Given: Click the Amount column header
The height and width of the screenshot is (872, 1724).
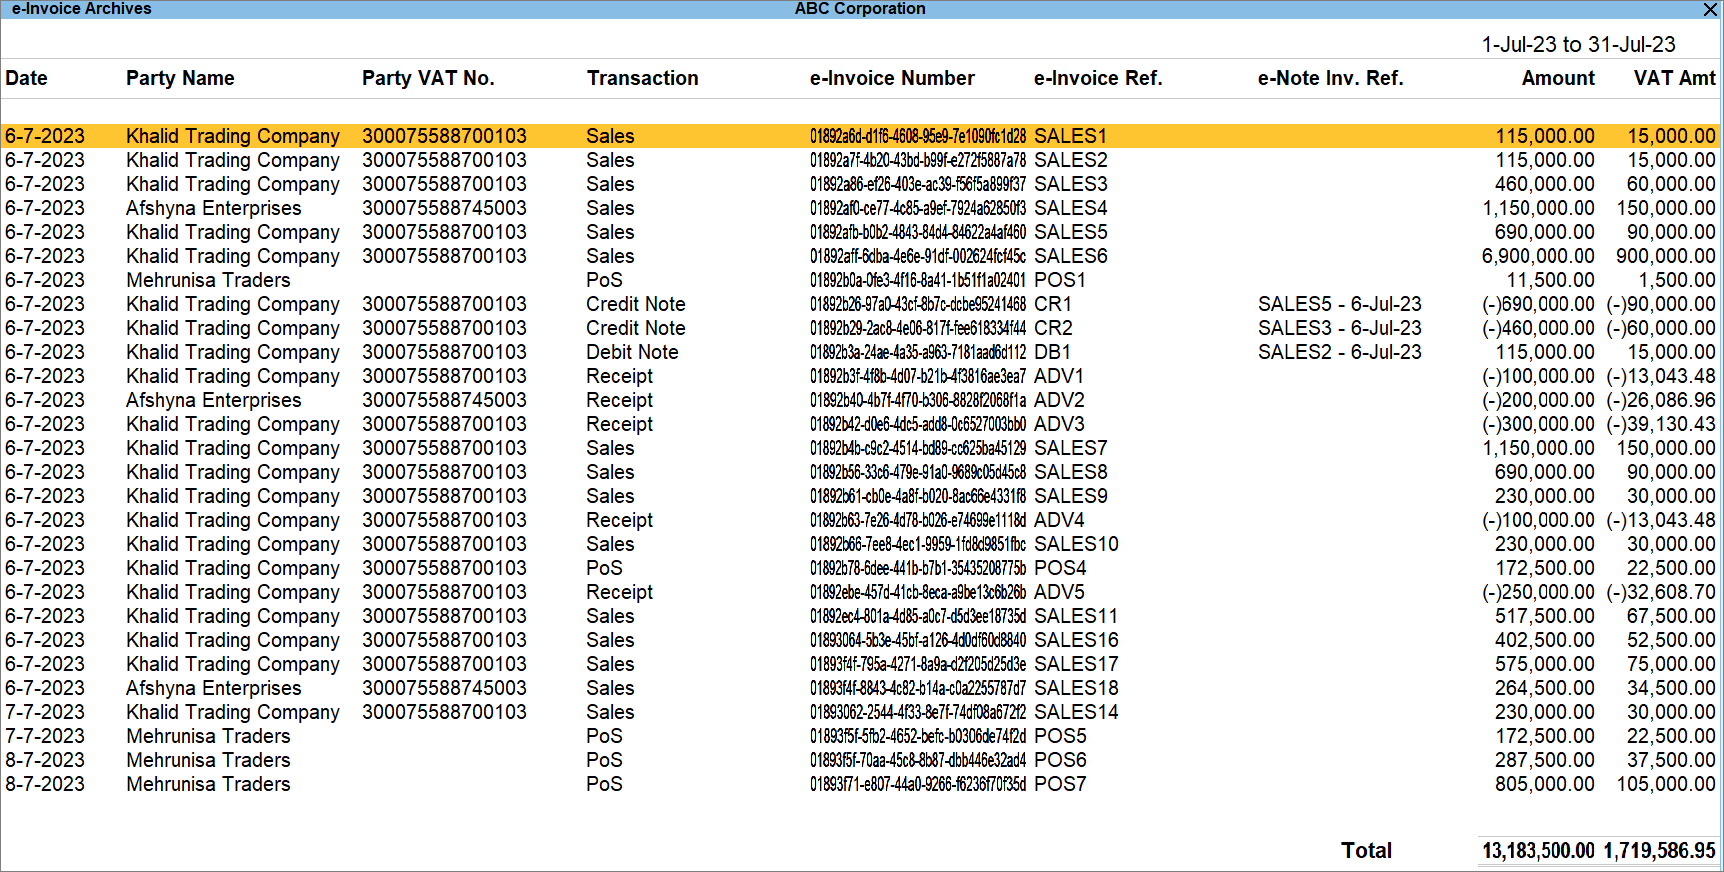Looking at the screenshot, I should coord(1558,78).
